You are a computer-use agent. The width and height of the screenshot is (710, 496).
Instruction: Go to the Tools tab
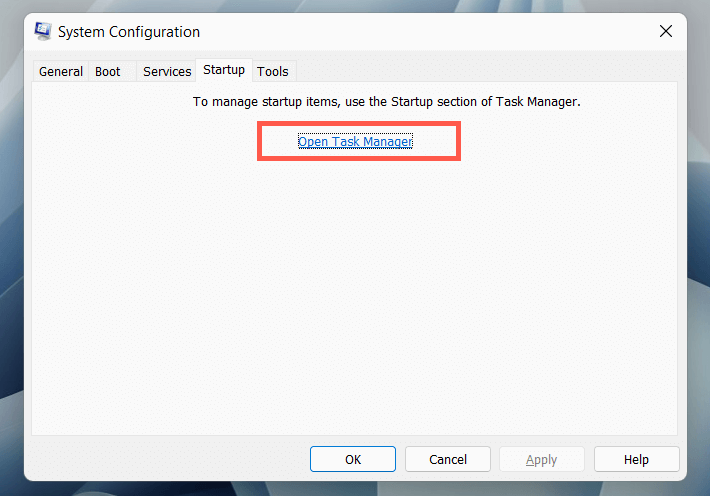(272, 71)
